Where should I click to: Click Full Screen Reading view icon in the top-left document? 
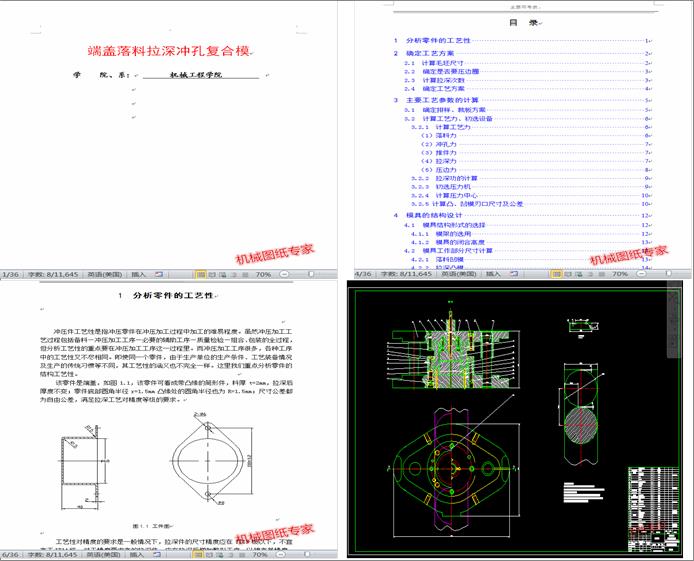point(212,274)
